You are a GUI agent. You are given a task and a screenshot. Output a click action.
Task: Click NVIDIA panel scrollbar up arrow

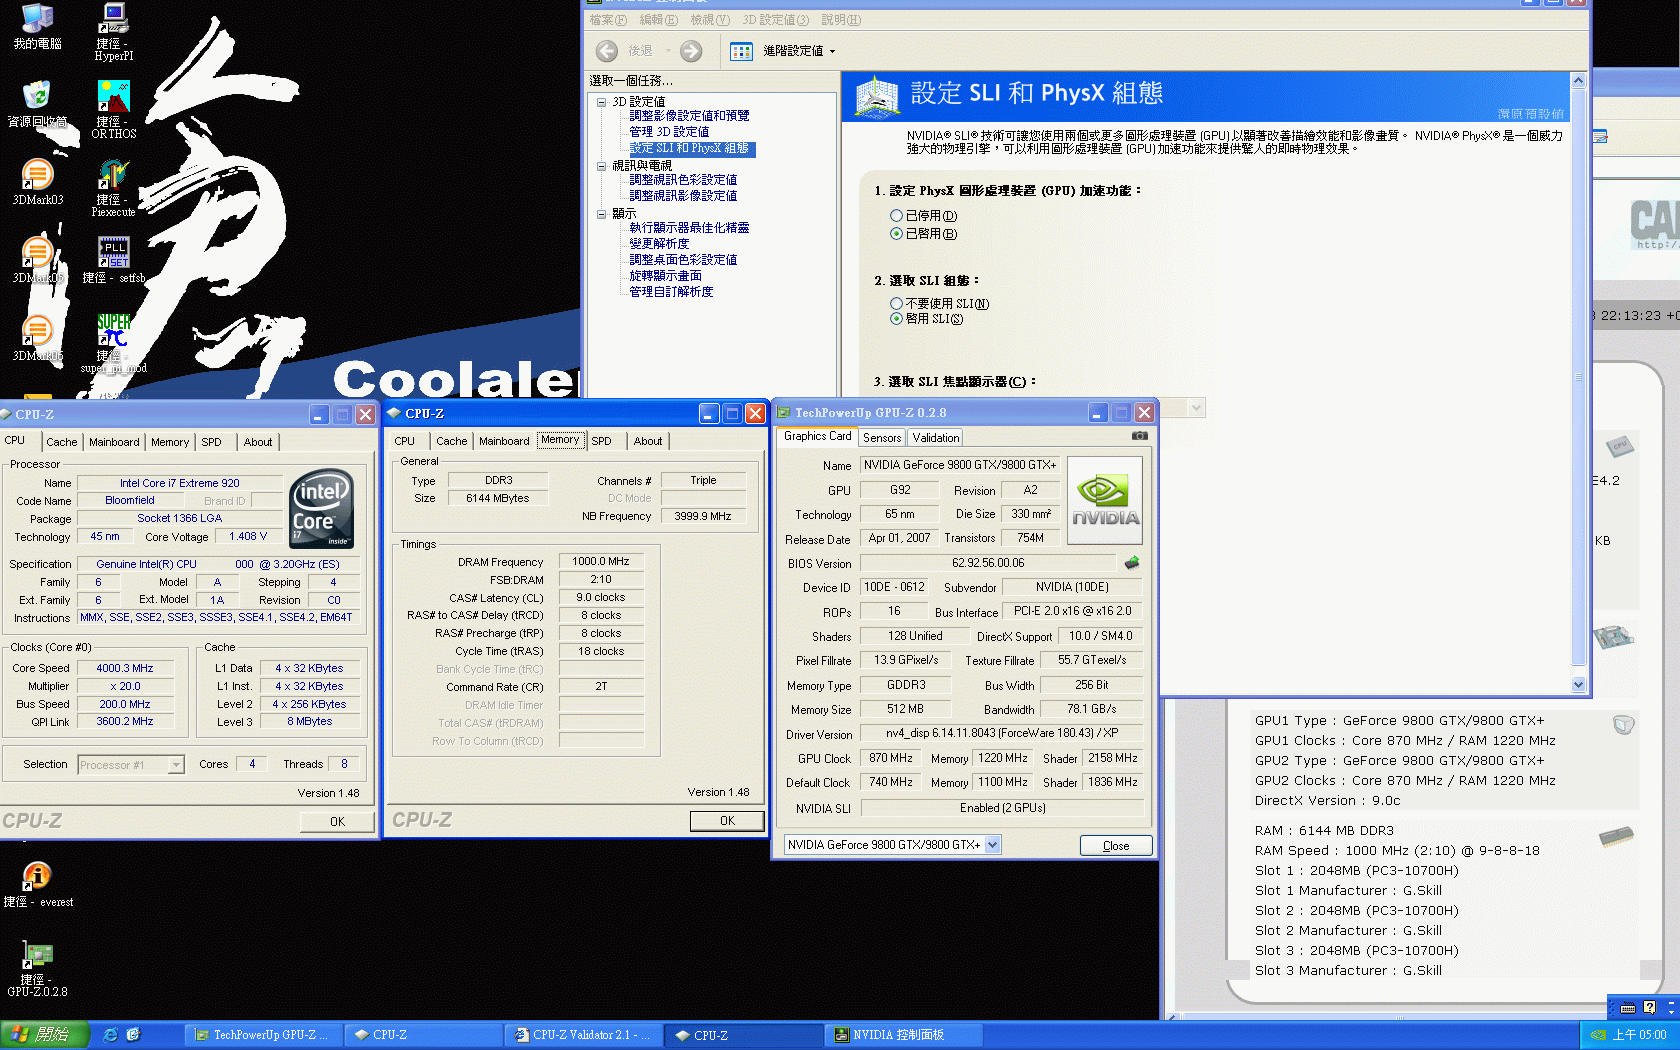click(x=1578, y=80)
